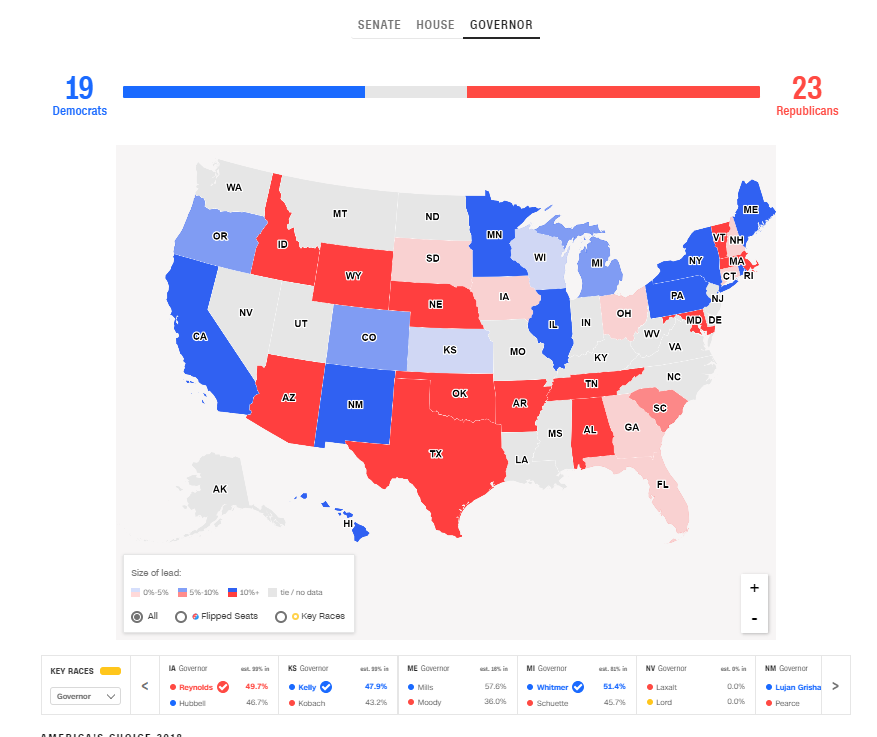Open the ME Governor race card

coord(457,685)
